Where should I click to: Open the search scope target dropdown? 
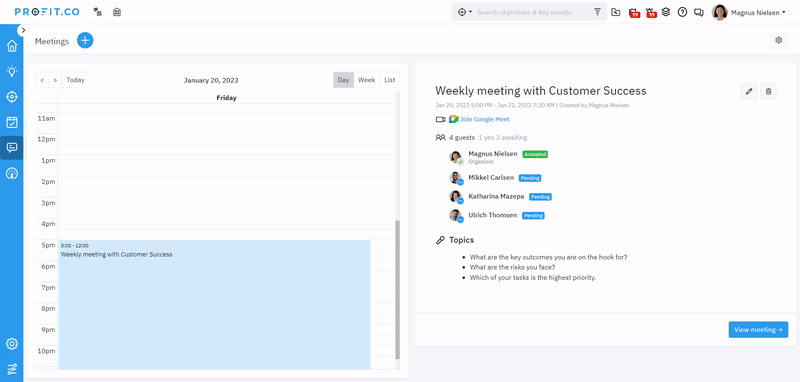[464, 12]
